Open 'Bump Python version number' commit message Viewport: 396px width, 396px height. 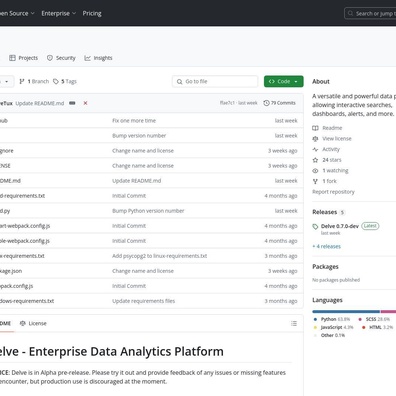(x=148, y=211)
